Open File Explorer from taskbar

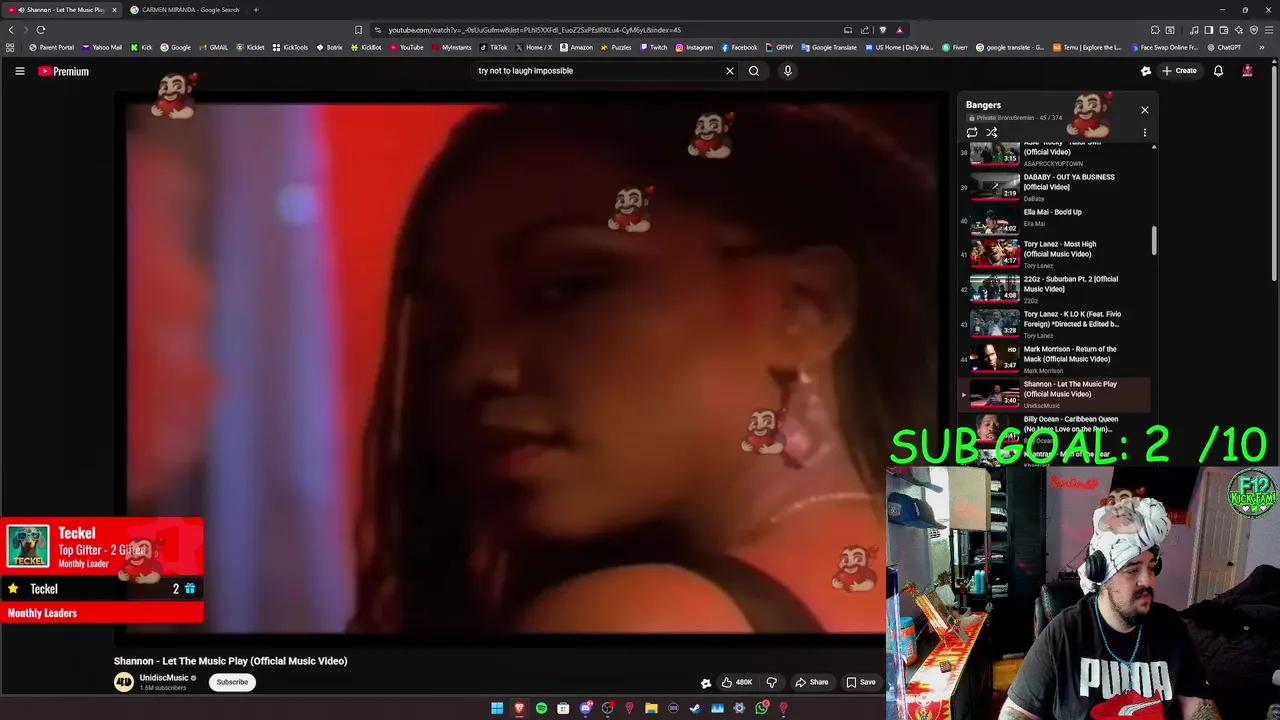[x=651, y=708]
